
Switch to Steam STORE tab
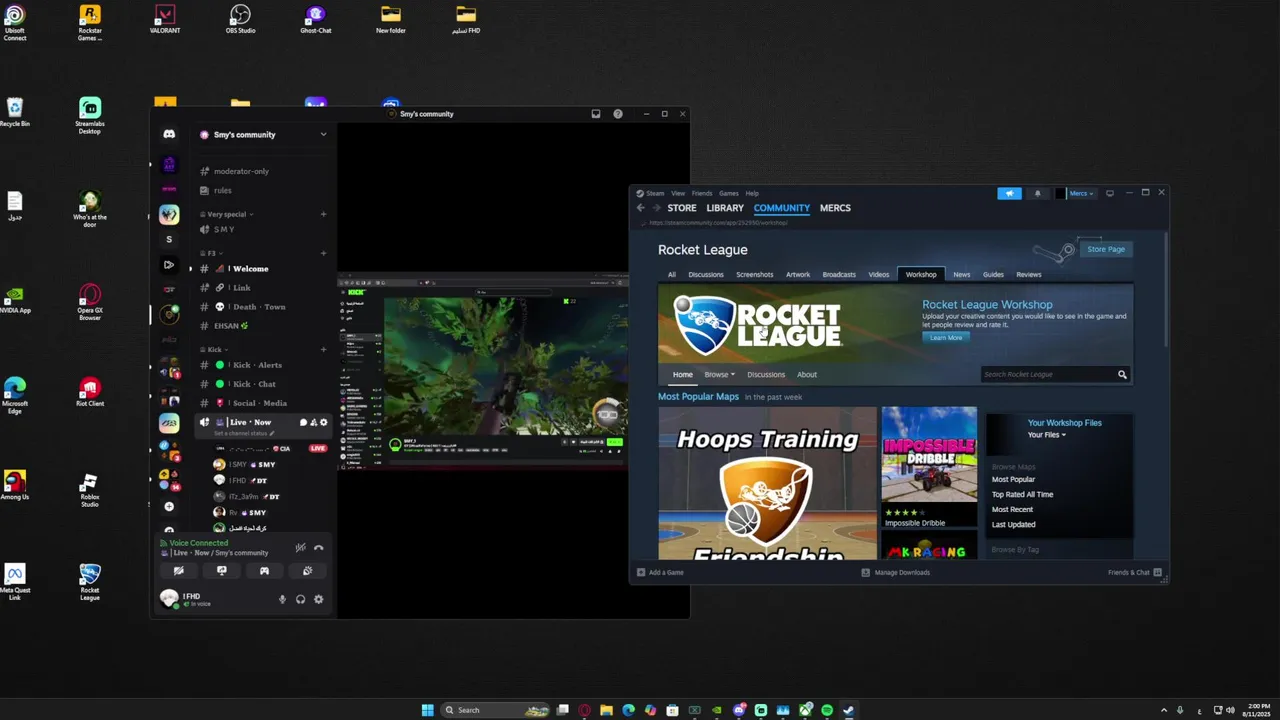[x=682, y=208]
